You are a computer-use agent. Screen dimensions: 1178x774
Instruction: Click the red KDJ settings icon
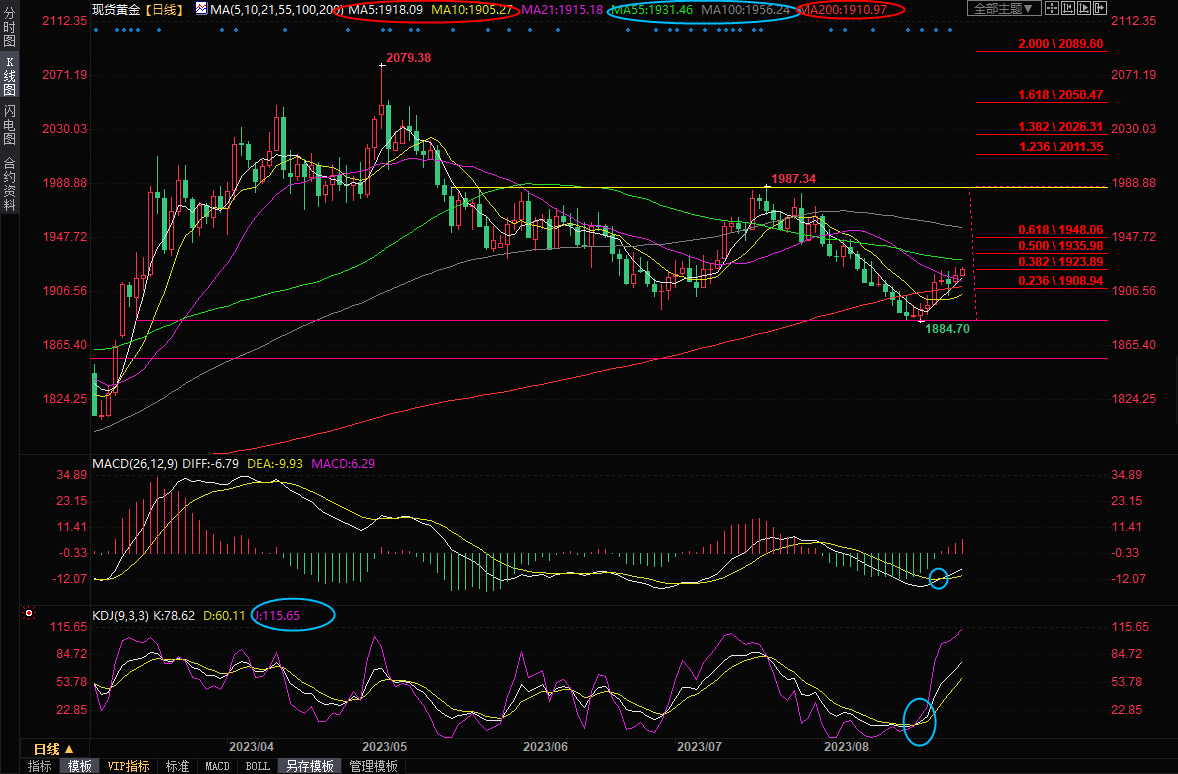[x=29, y=614]
